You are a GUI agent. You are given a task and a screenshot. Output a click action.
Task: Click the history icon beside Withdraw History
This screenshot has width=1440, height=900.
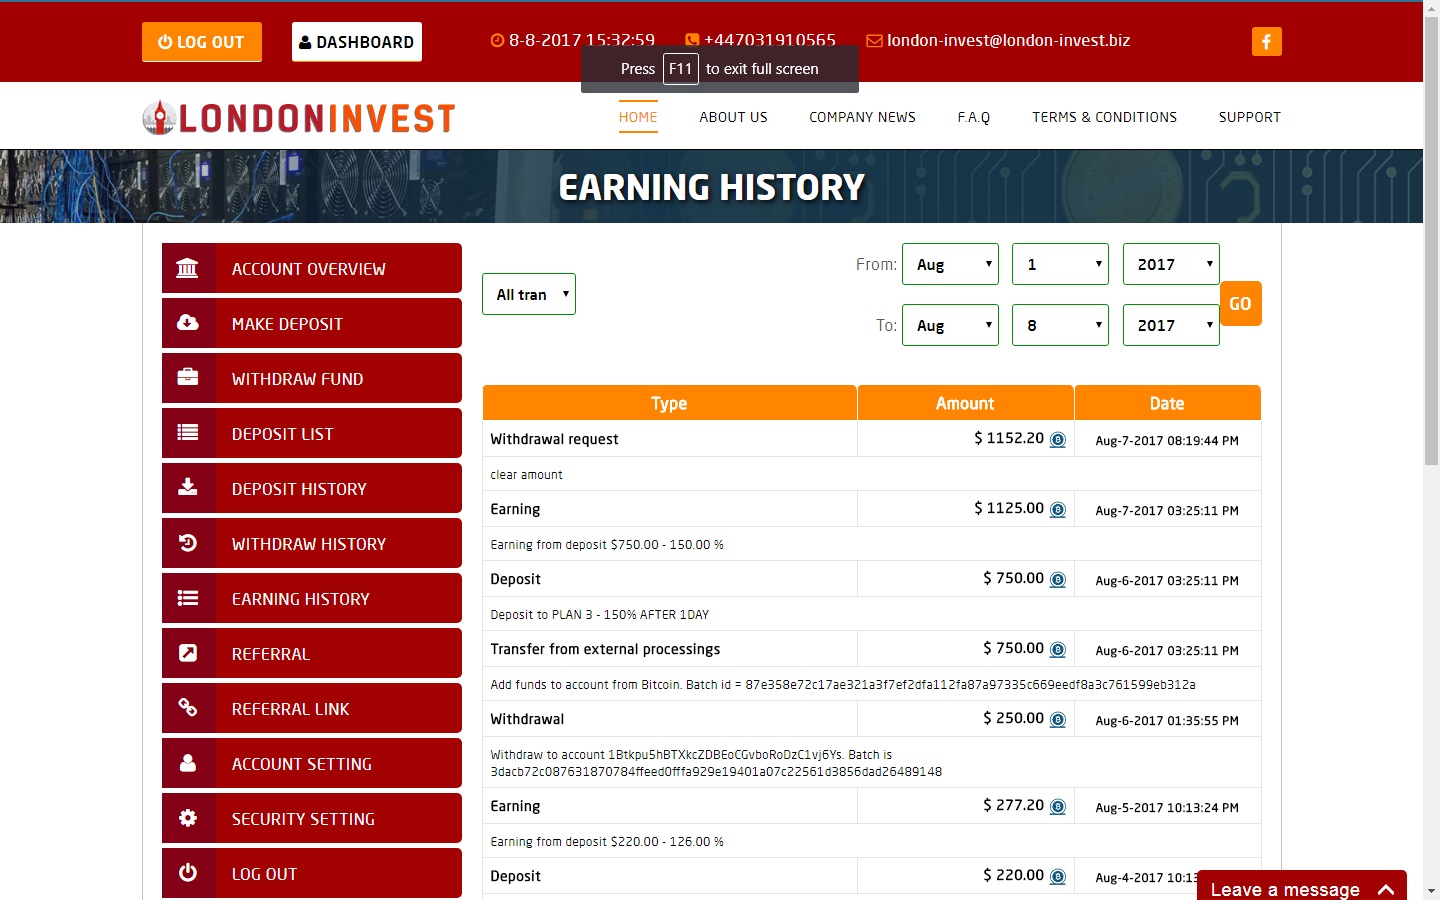[187, 543]
